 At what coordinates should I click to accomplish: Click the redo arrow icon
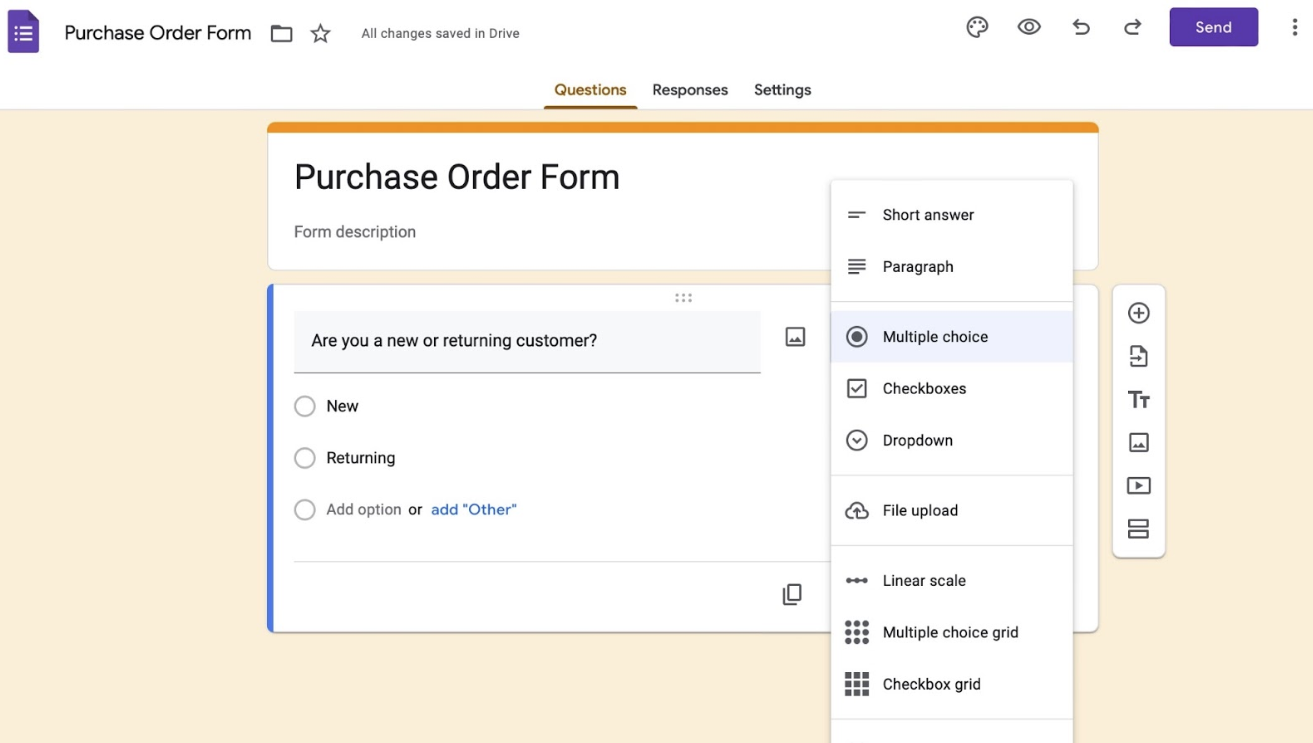(1132, 28)
